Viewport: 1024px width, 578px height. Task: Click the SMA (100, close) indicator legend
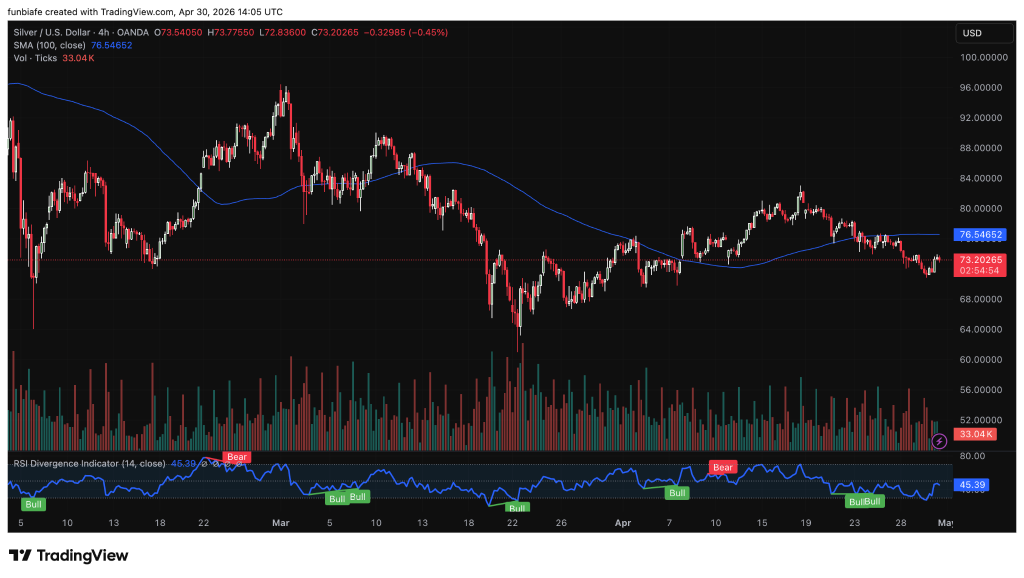point(48,45)
